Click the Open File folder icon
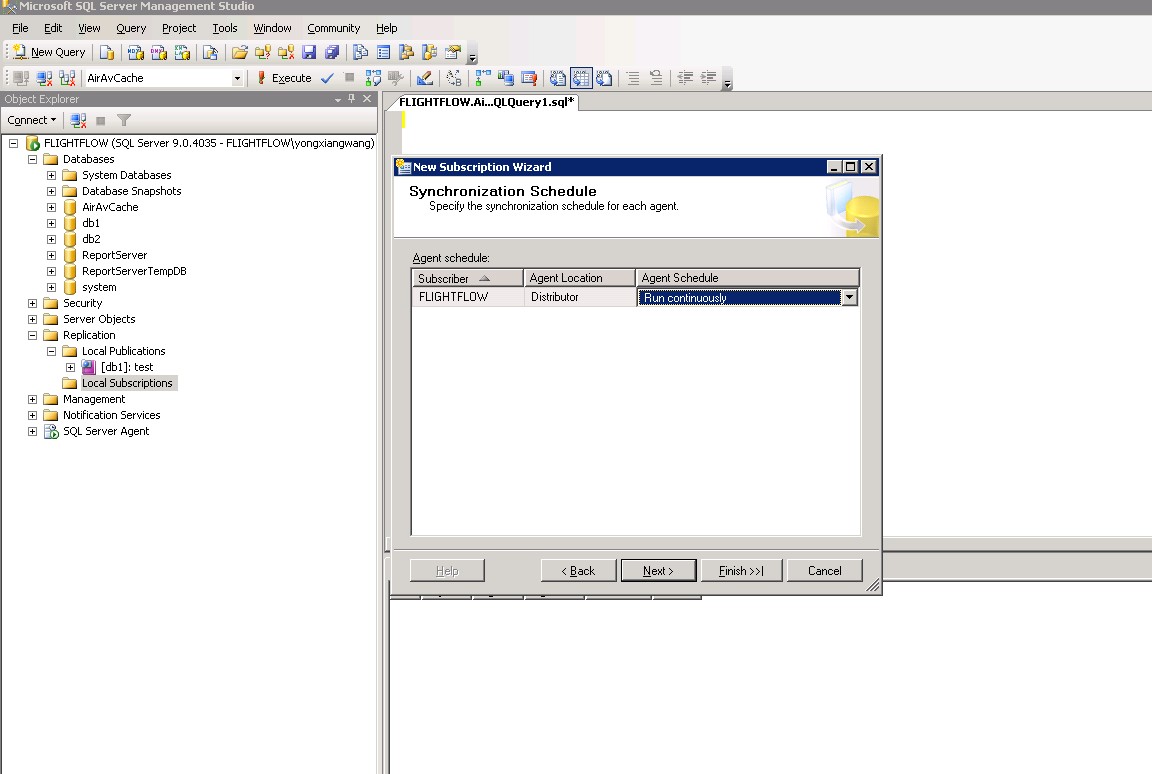The height and width of the screenshot is (774, 1152). point(239,52)
